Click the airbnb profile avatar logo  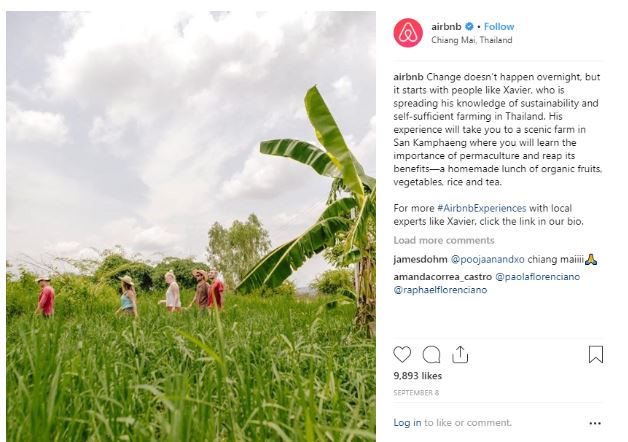(x=408, y=33)
